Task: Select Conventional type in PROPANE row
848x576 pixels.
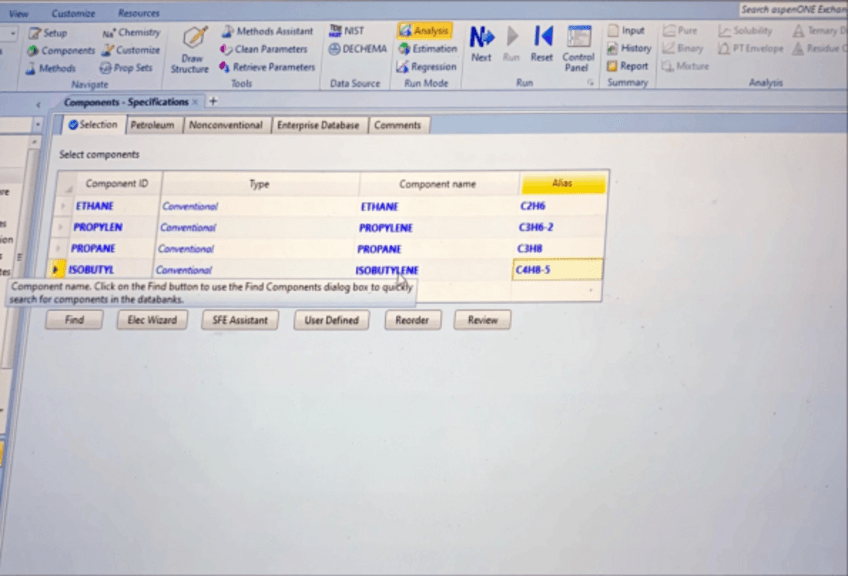Action: click(255, 249)
